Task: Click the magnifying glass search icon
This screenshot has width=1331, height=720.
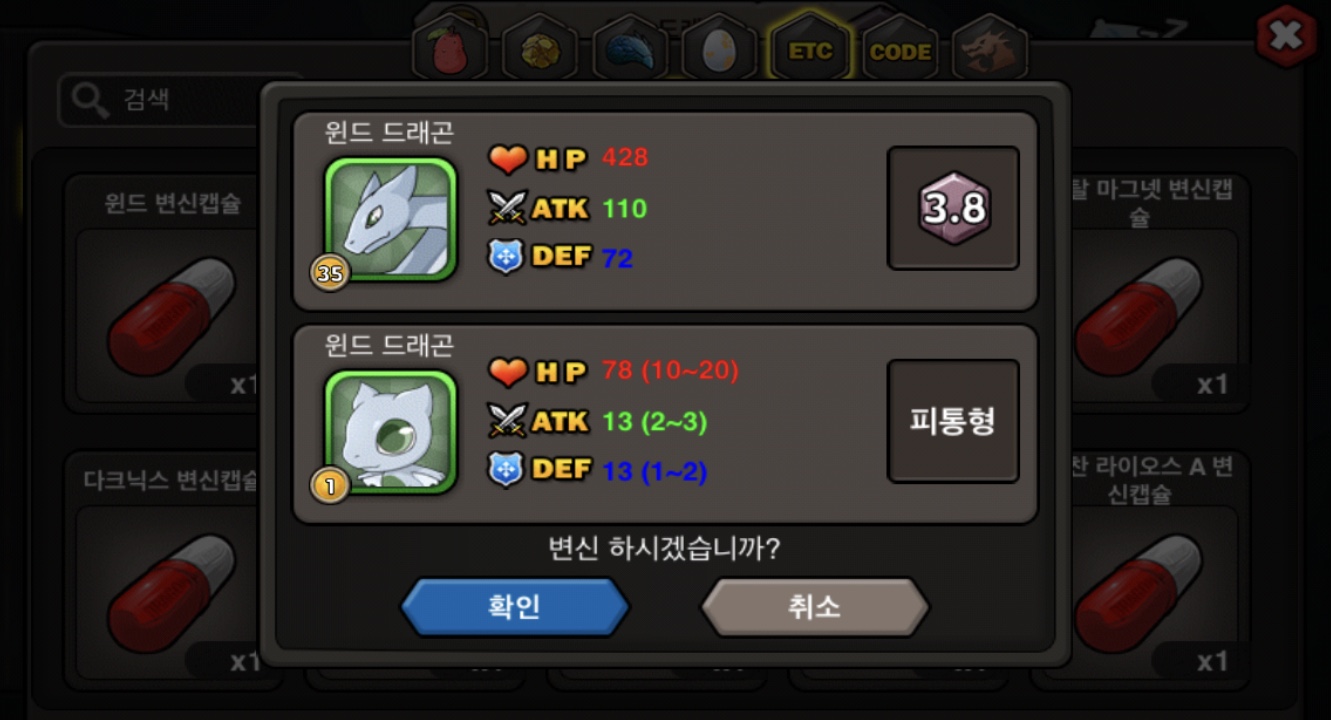Action: click(91, 100)
